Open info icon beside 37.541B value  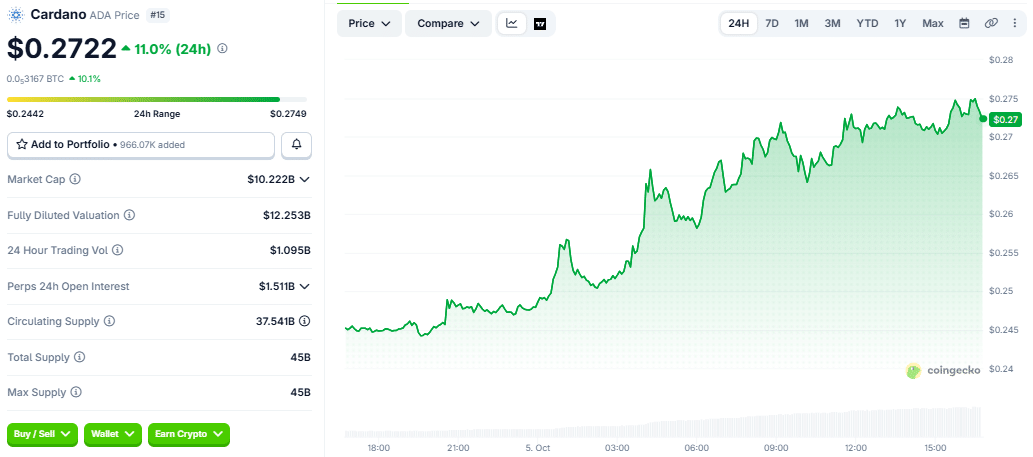[x=304, y=321]
